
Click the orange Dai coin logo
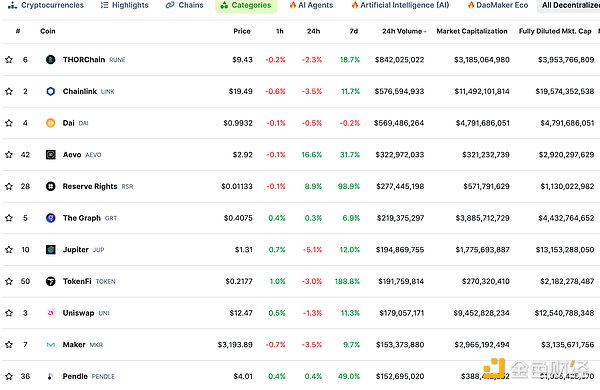[x=51, y=123]
